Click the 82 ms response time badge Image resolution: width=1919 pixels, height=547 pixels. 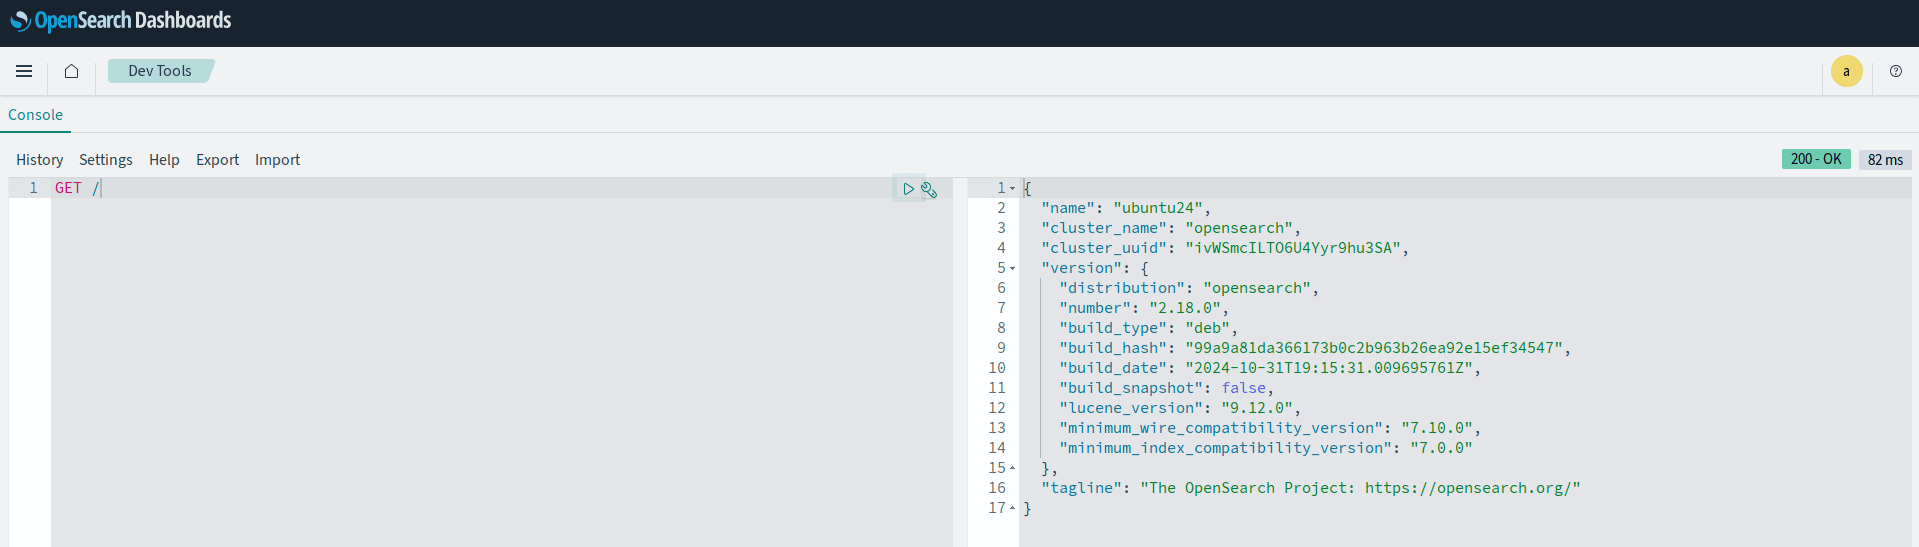pyautogui.click(x=1885, y=160)
